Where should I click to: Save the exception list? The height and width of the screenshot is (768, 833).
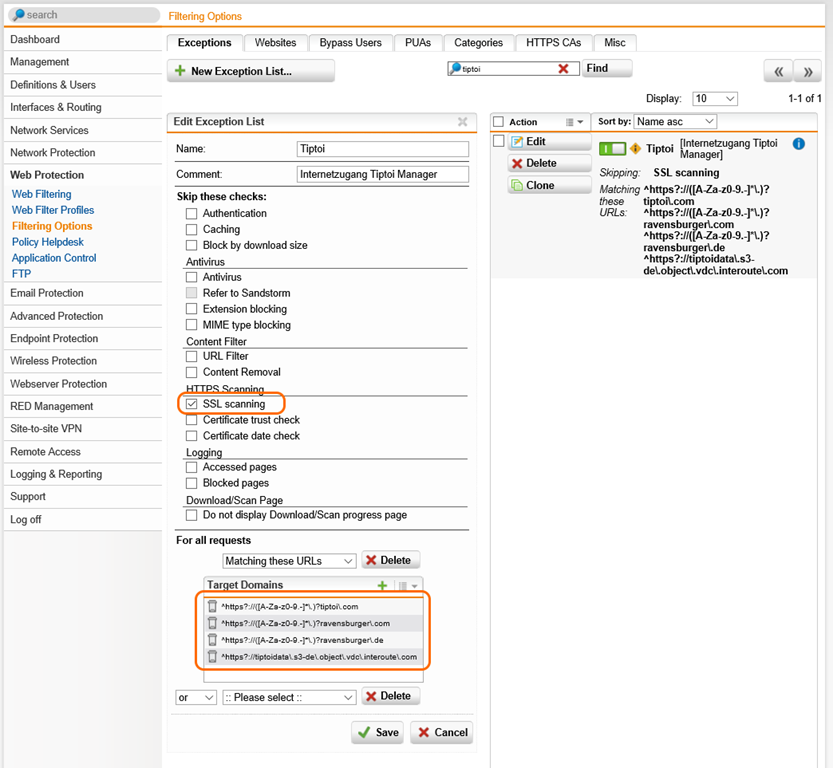point(377,732)
